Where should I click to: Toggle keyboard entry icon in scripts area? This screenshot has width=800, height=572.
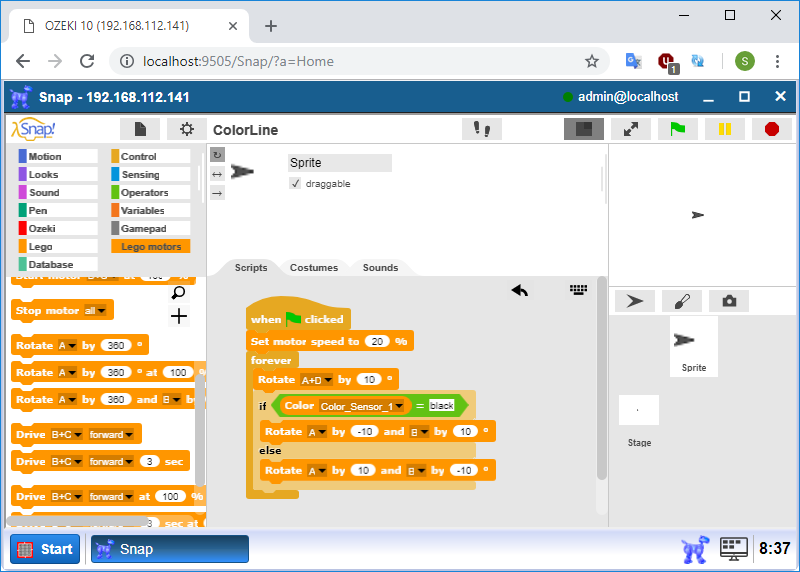tap(578, 290)
